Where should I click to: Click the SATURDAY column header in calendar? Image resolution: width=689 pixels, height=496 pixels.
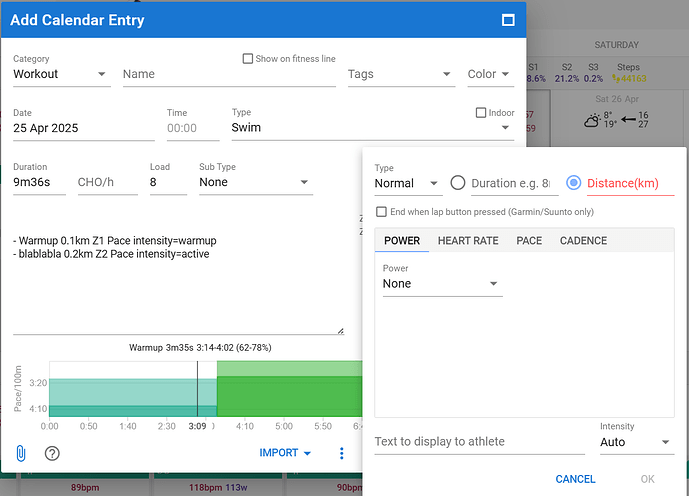click(x=616, y=45)
